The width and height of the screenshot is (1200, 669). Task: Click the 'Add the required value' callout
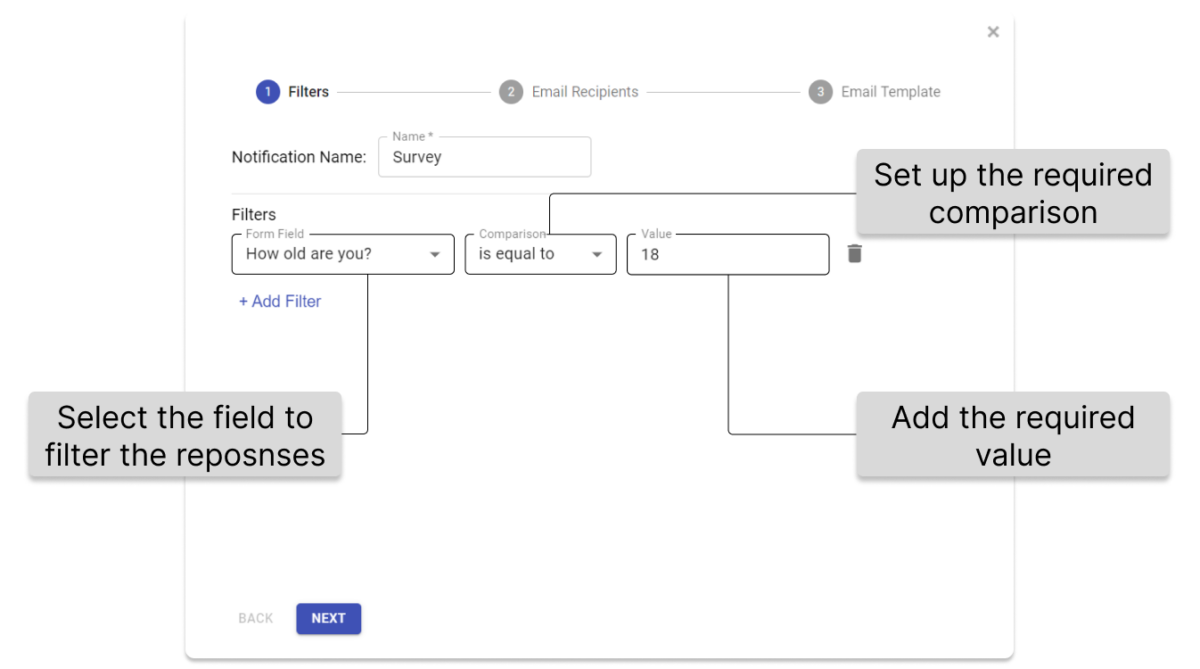click(1013, 435)
